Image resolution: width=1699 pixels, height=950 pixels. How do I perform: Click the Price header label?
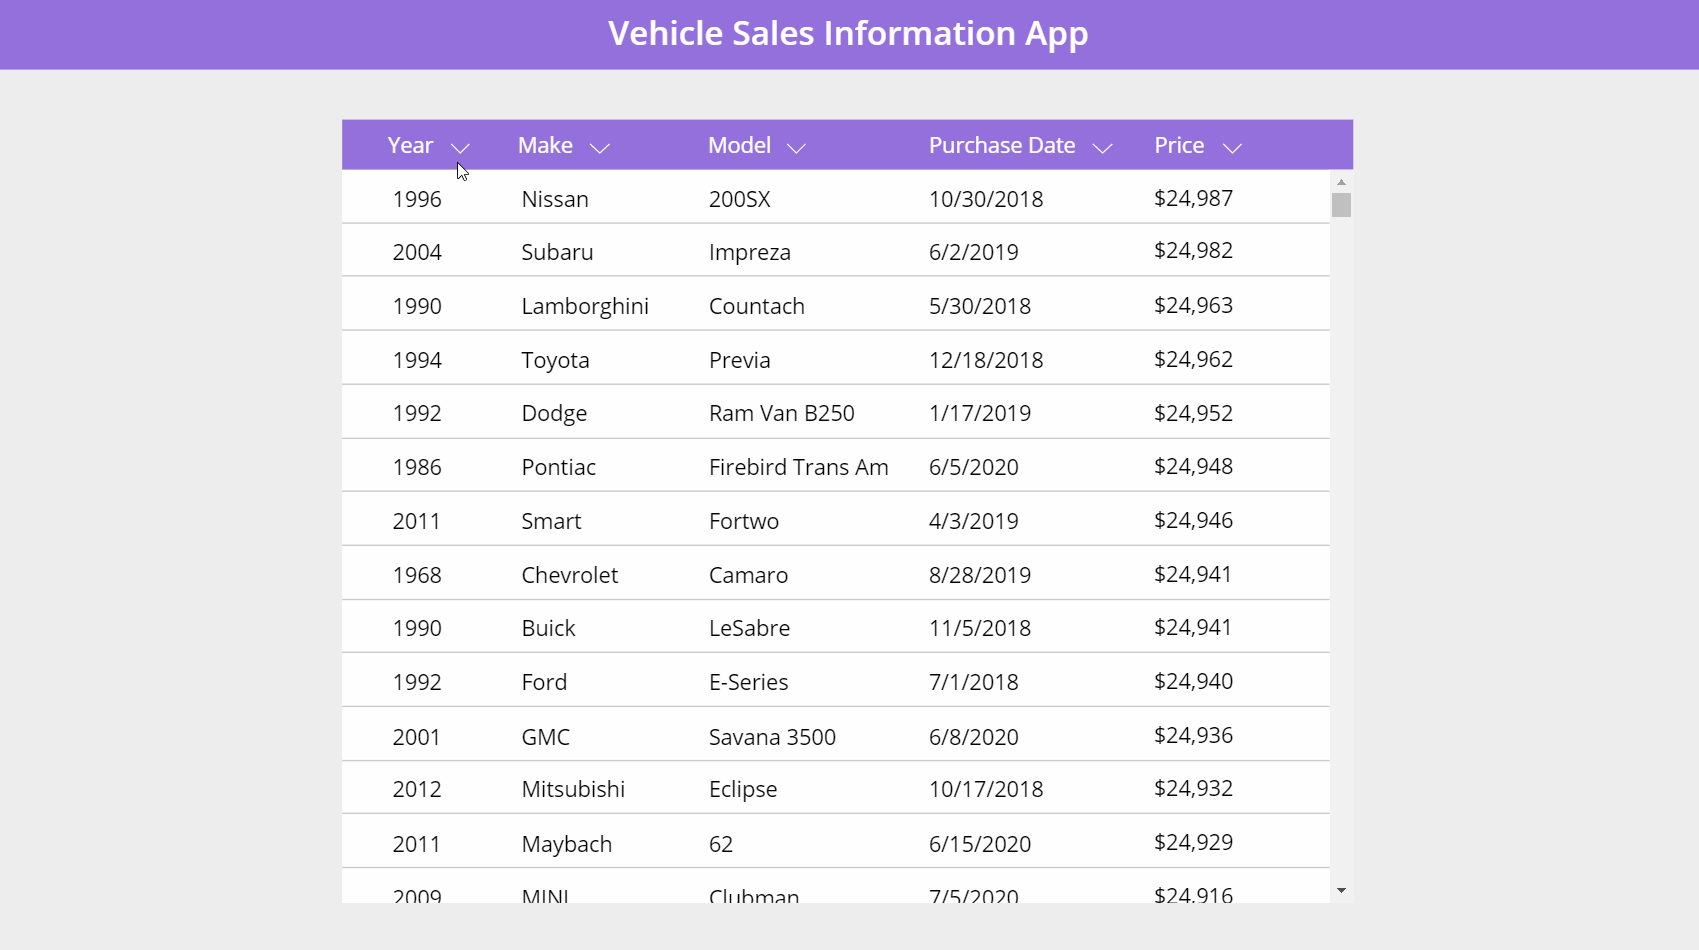click(1179, 146)
